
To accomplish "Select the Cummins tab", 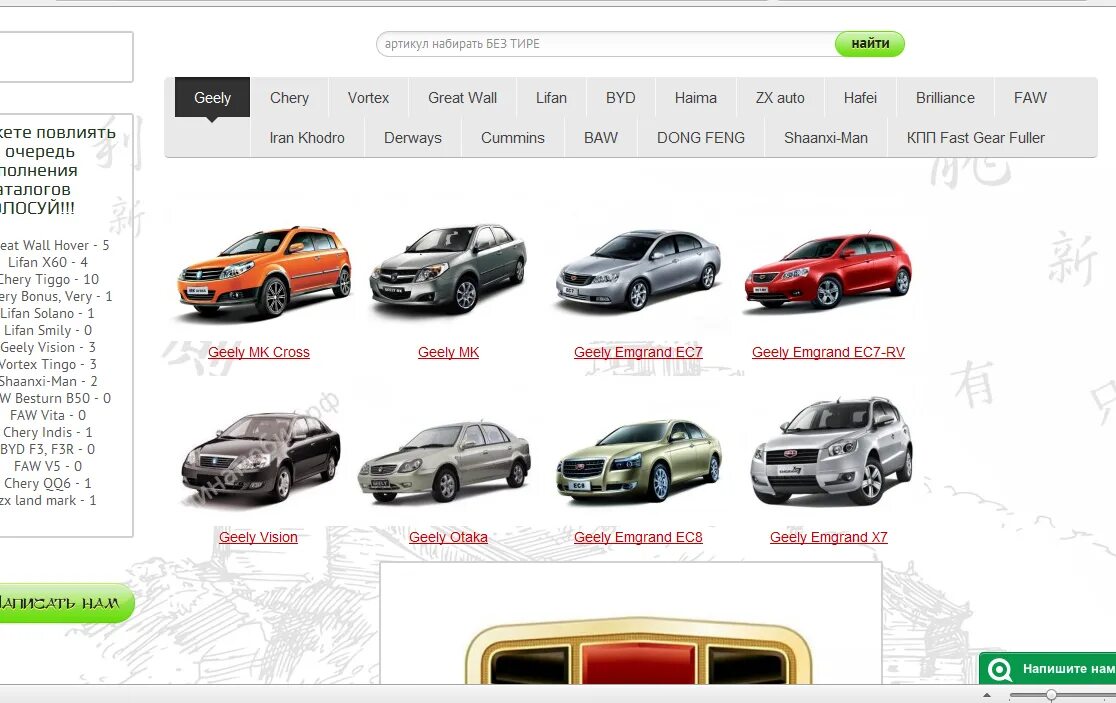I will [x=512, y=137].
